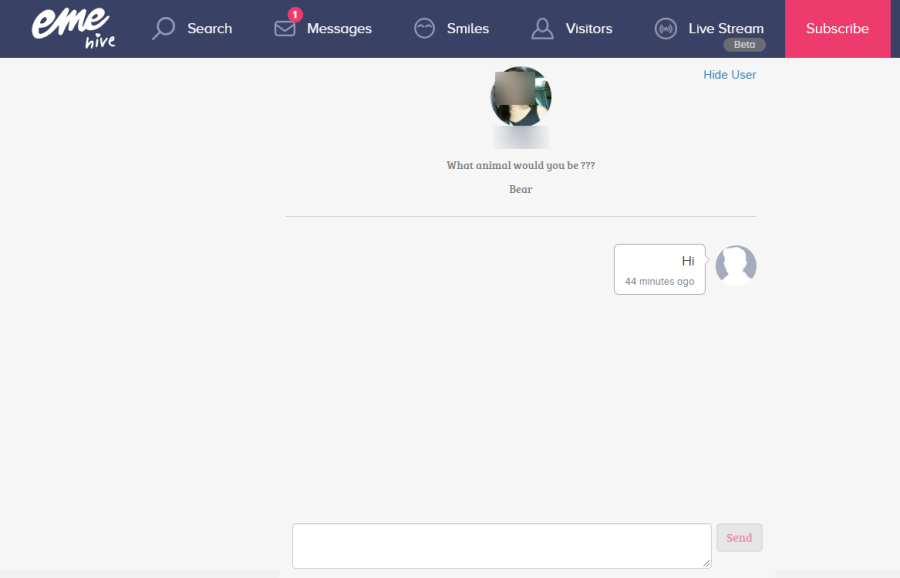Click the Live Stream broadcast icon

point(665,28)
